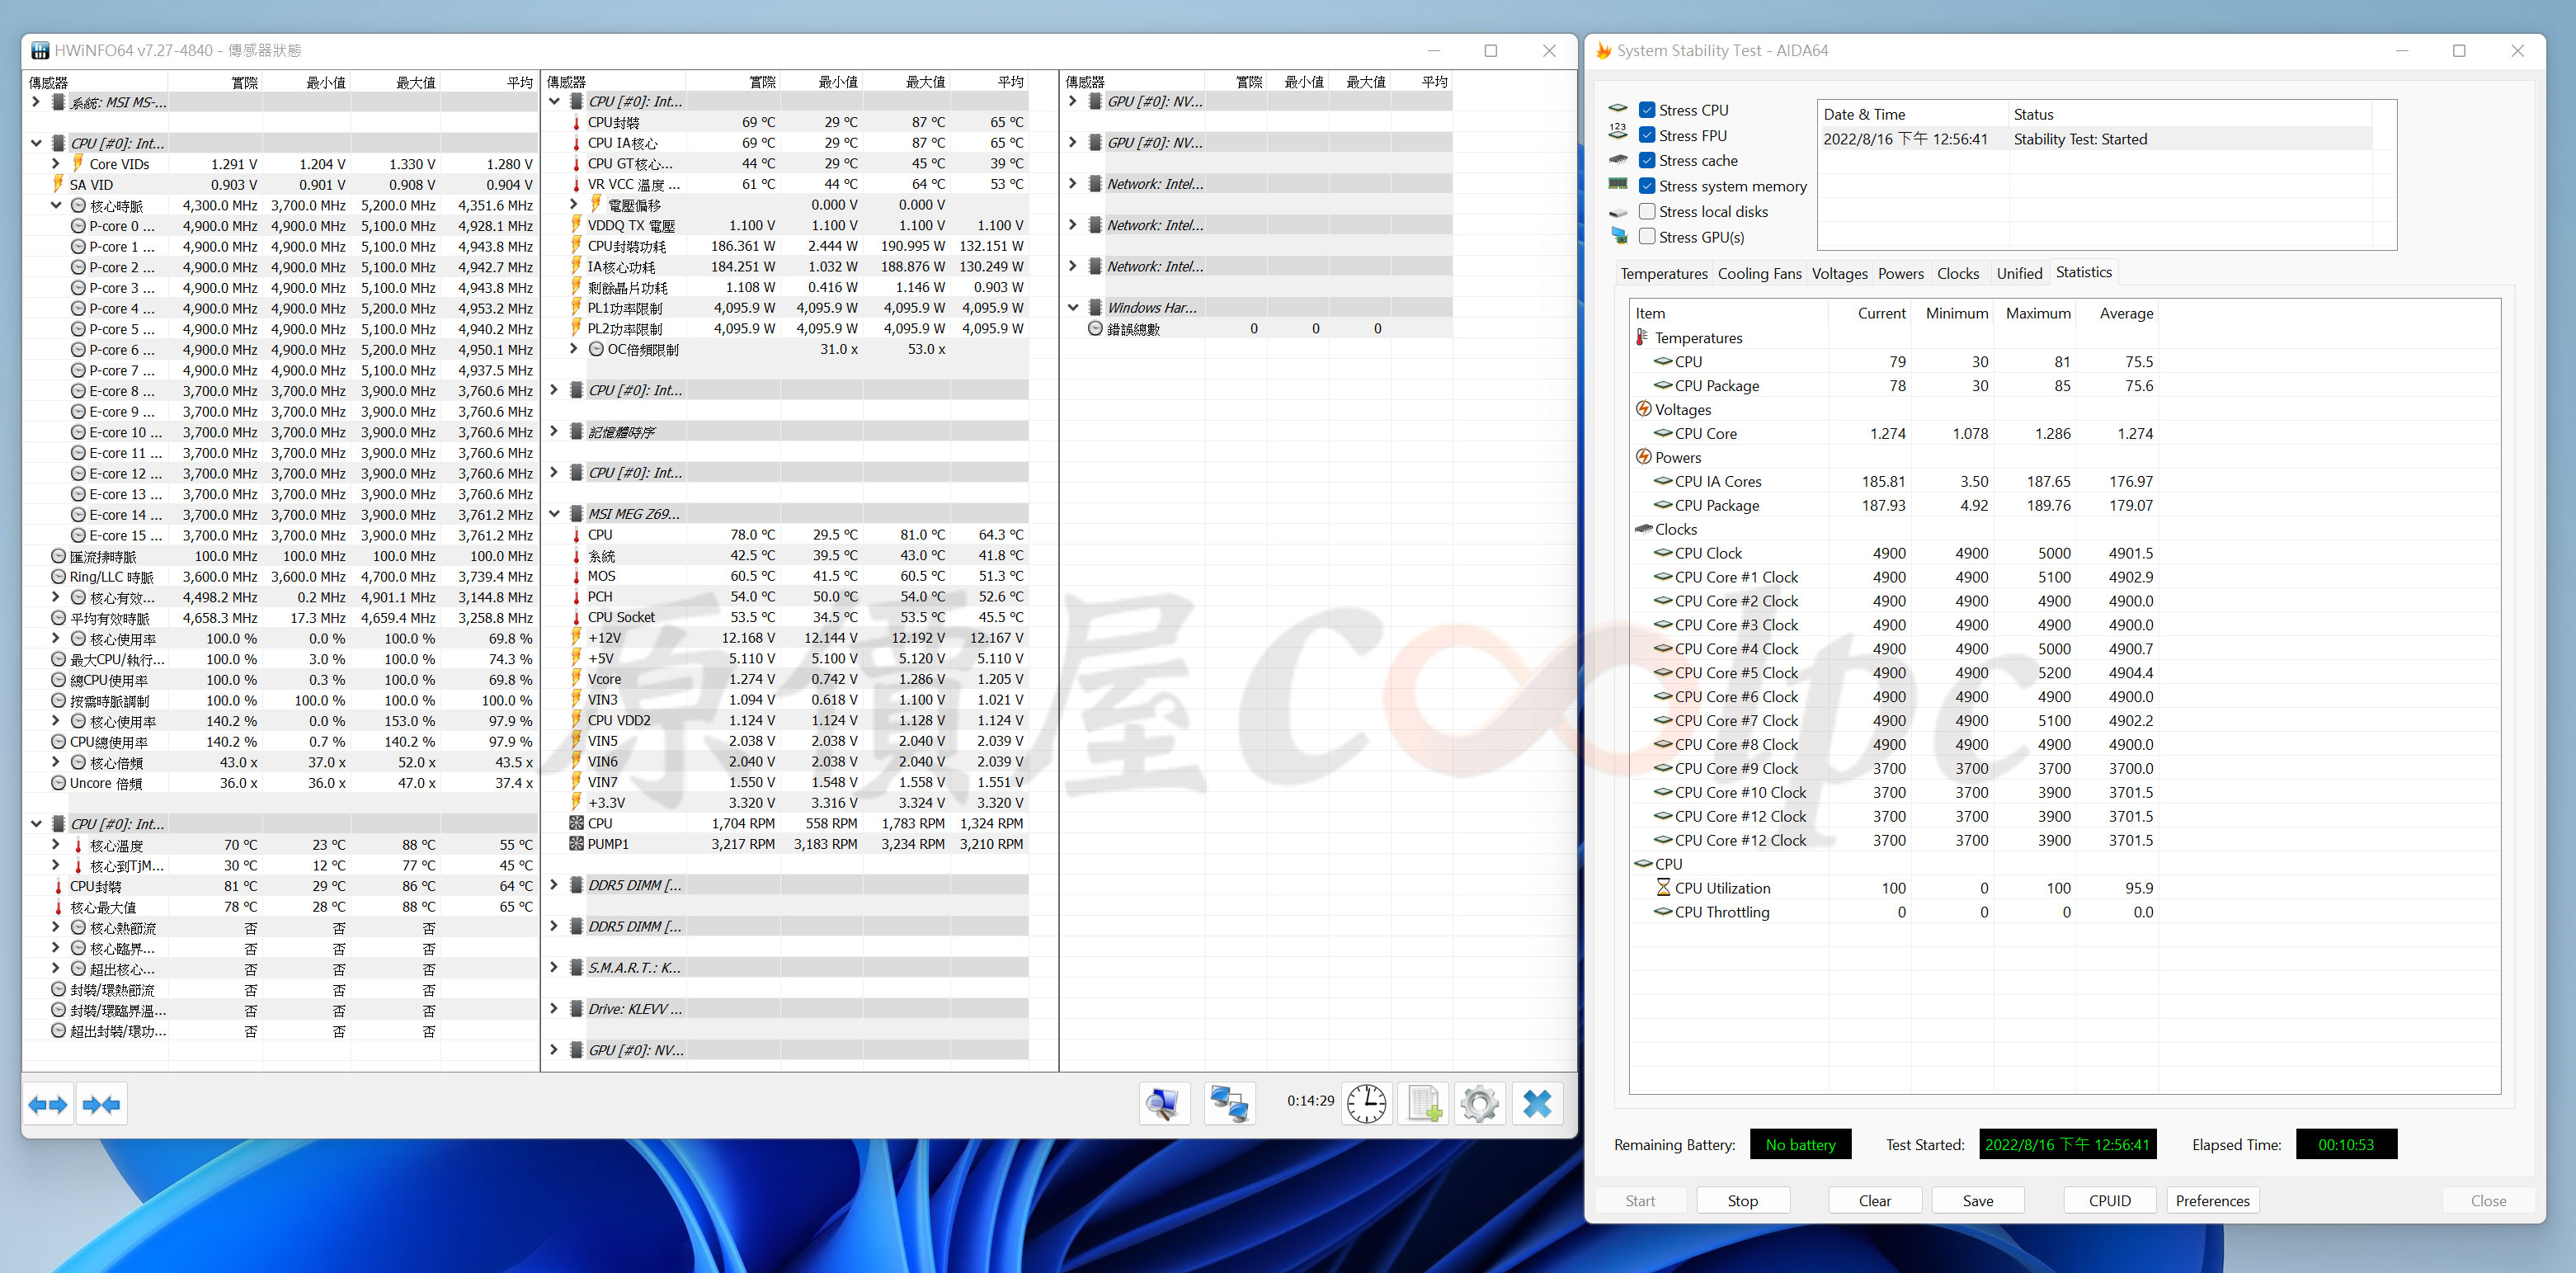Click the hourglass icon beside CPU Utilization

point(1663,887)
